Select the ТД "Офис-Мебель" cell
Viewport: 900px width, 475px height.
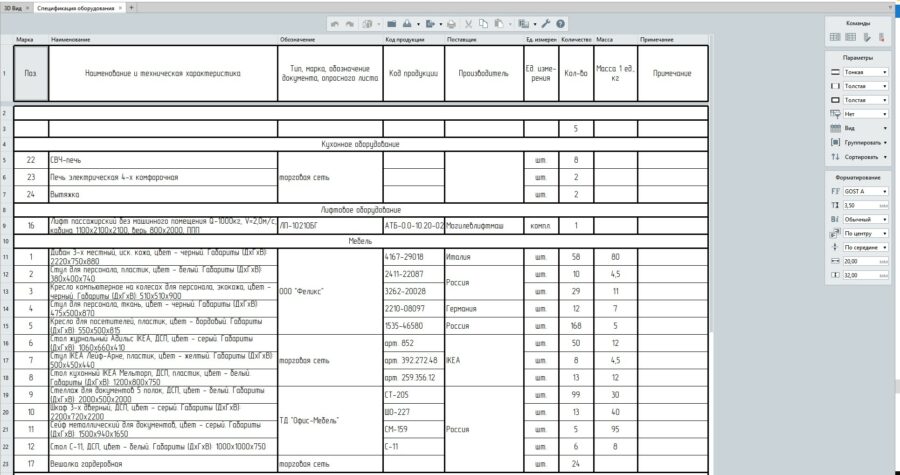pos(330,421)
